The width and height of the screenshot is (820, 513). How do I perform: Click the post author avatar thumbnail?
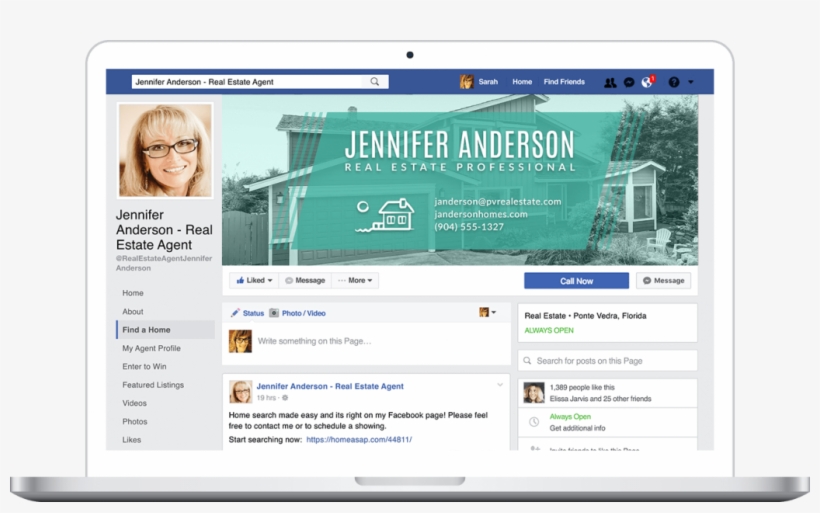tap(241, 391)
